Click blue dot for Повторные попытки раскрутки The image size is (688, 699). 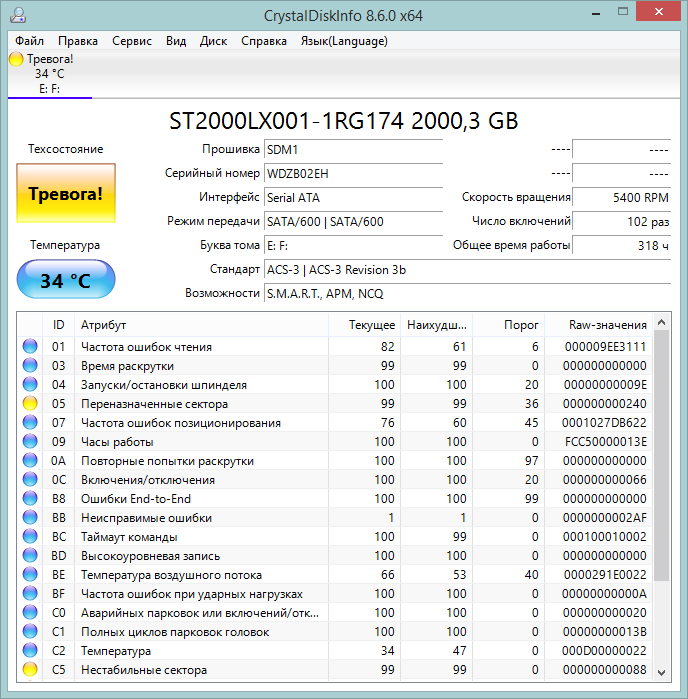[30, 461]
